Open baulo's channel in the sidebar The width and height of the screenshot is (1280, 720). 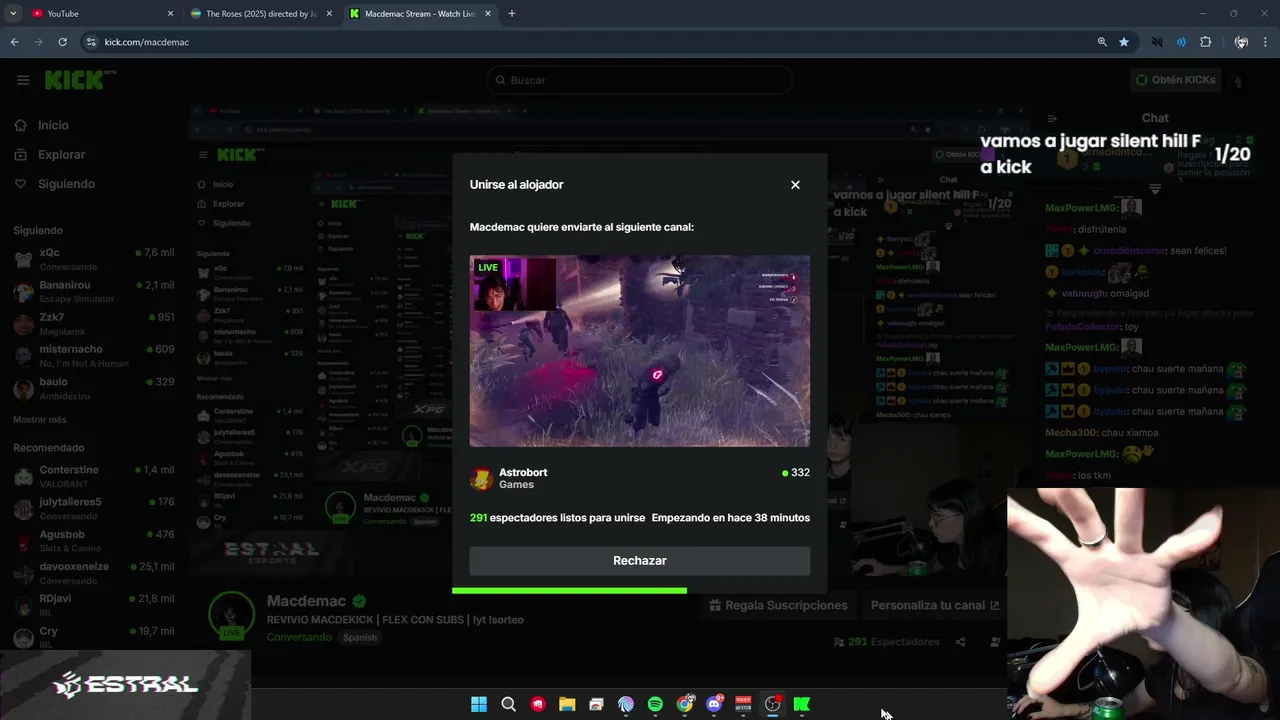pyautogui.click(x=93, y=388)
